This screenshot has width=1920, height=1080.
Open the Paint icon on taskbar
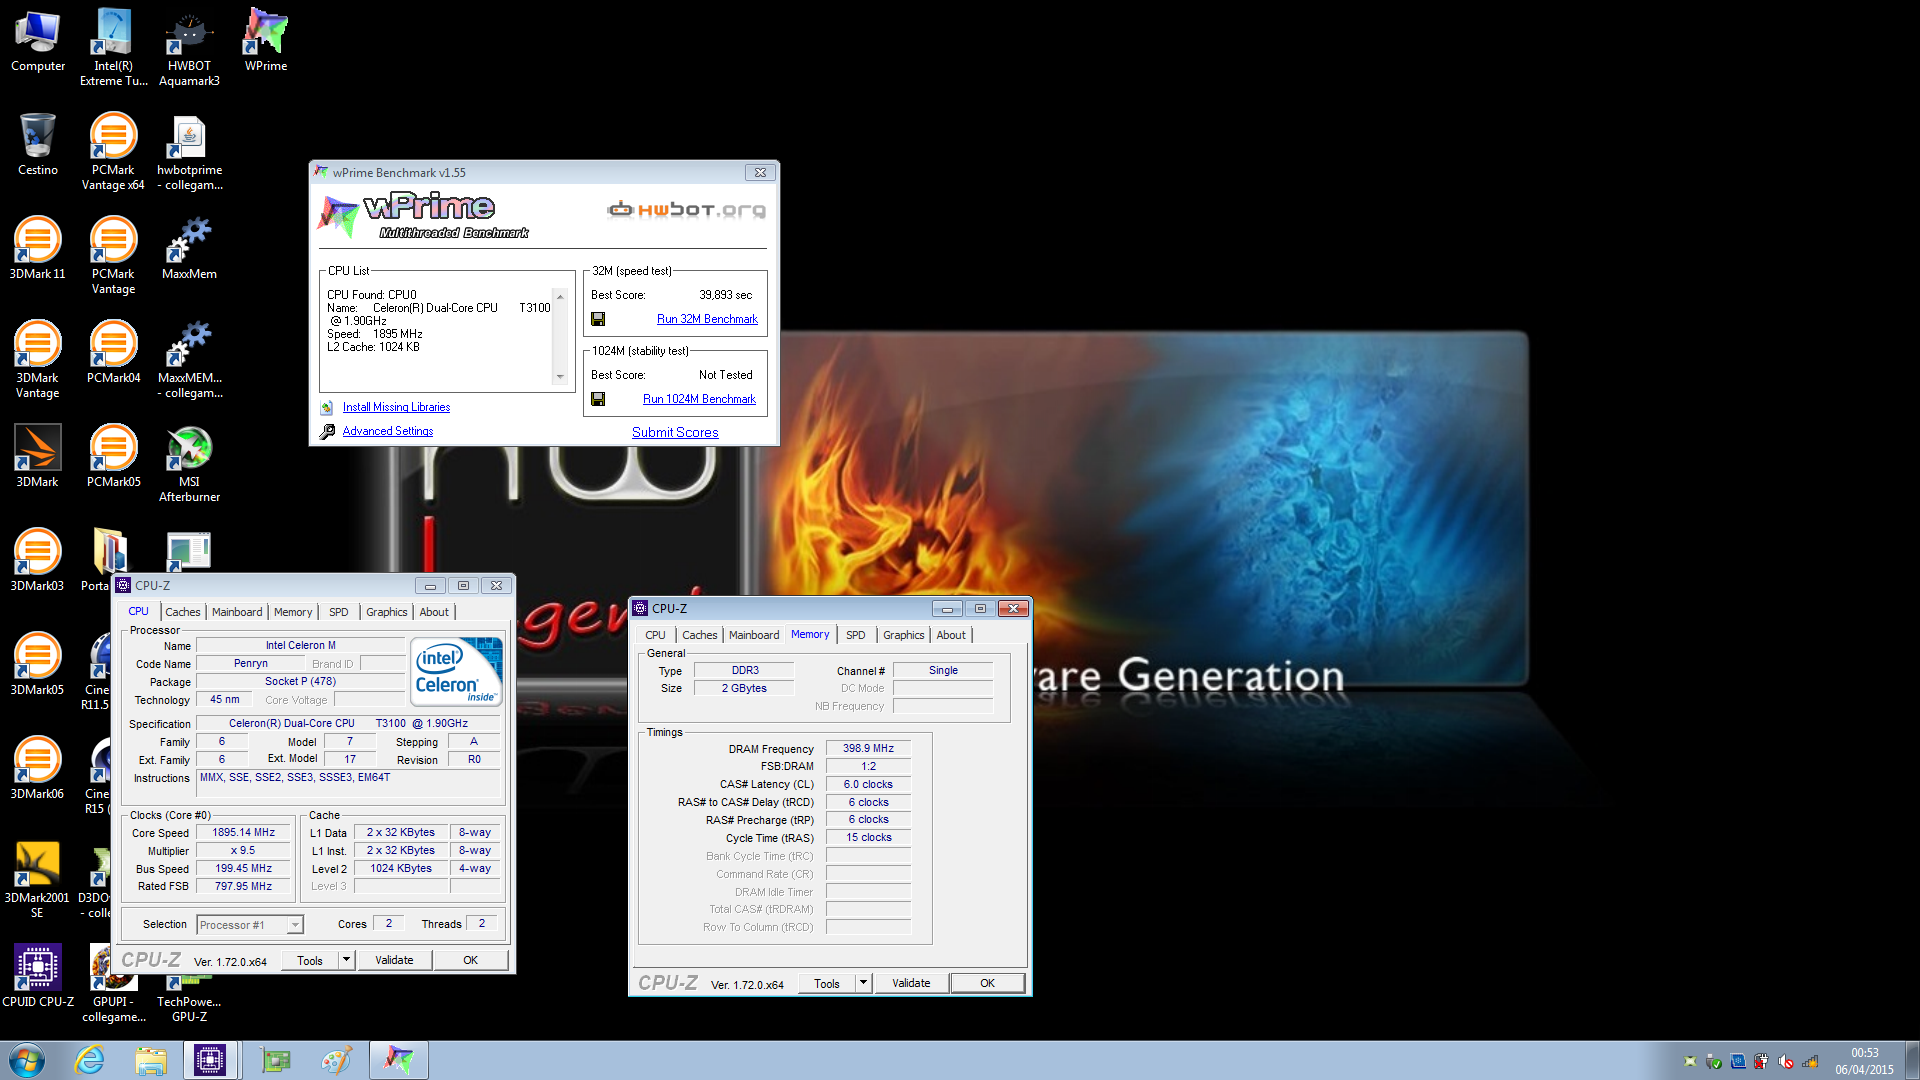click(x=336, y=1060)
